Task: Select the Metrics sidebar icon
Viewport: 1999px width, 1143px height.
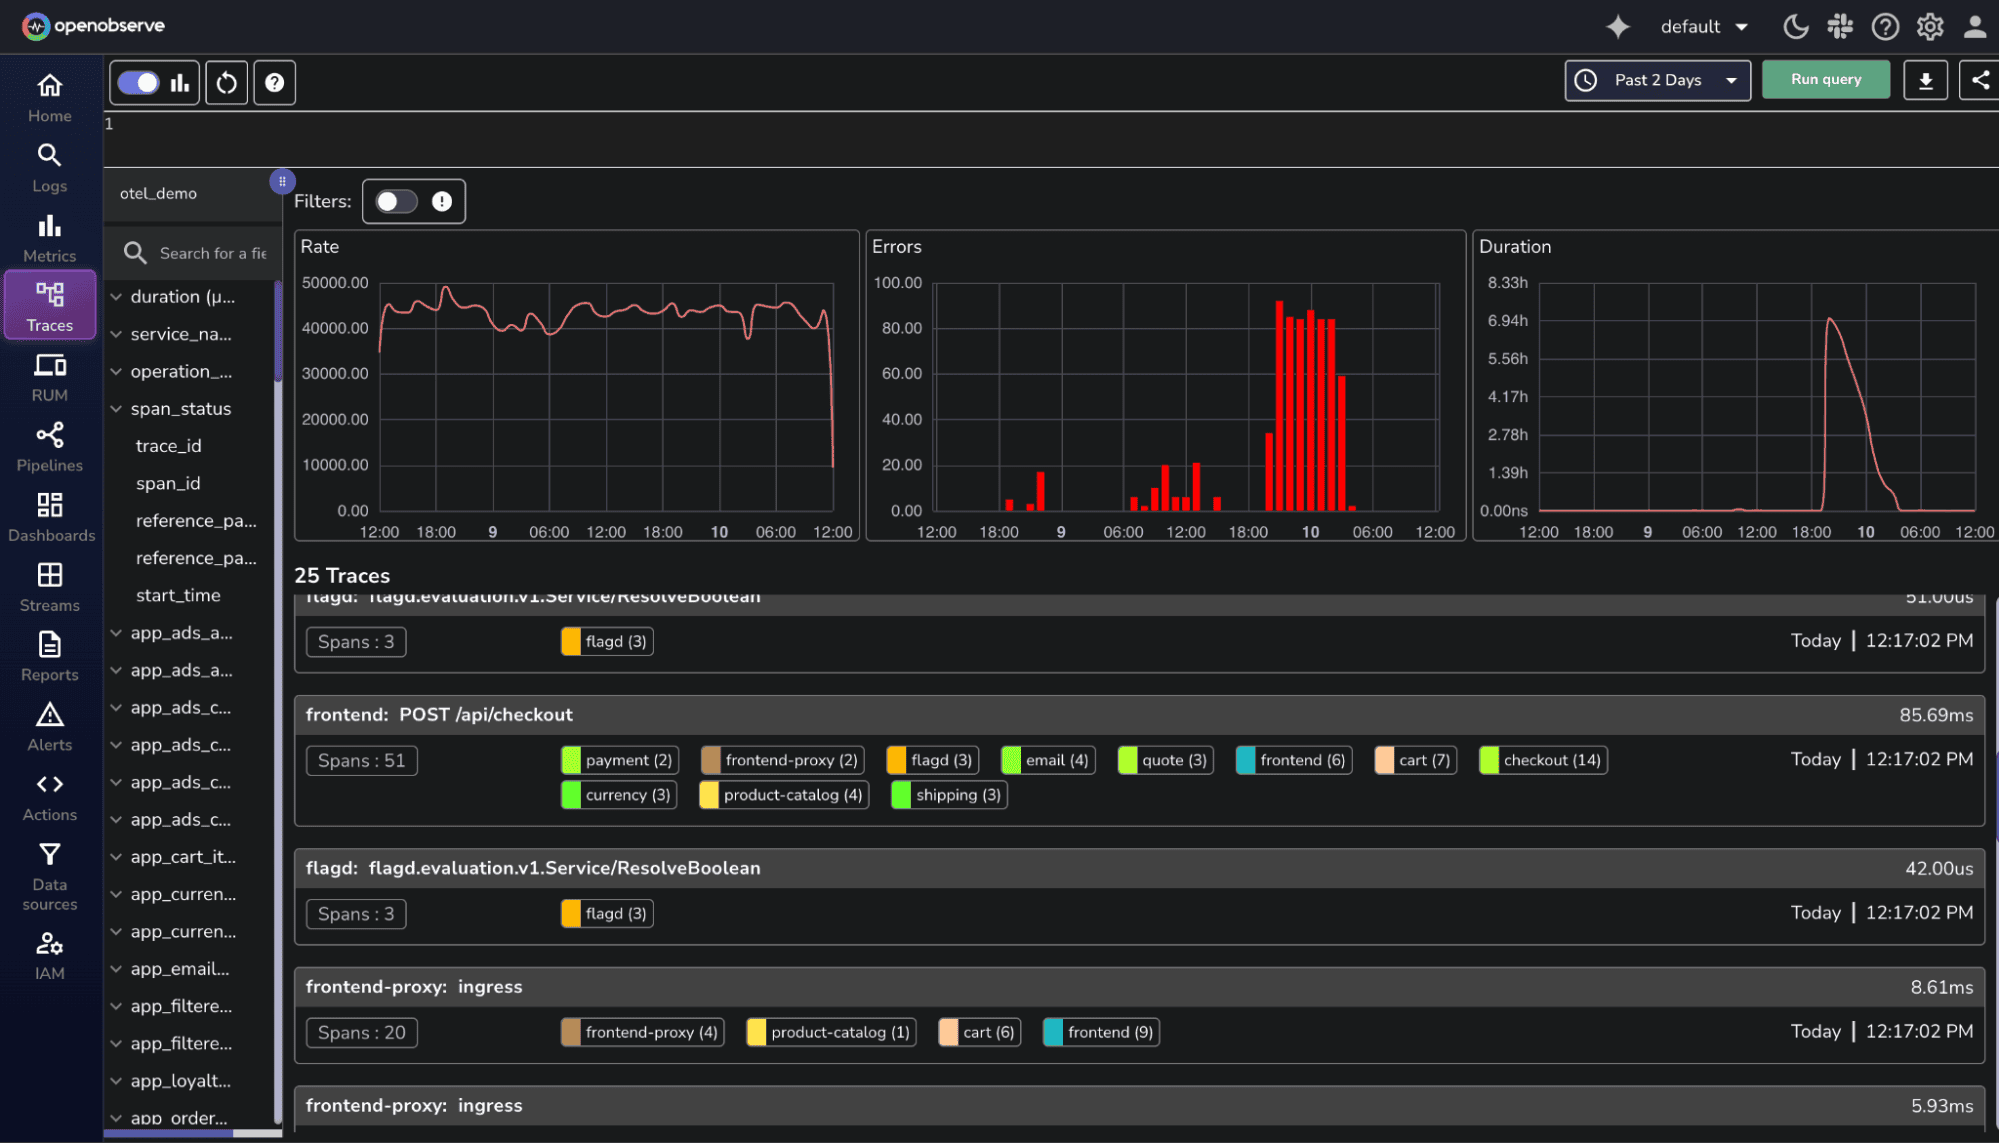Action: click(x=49, y=237)
